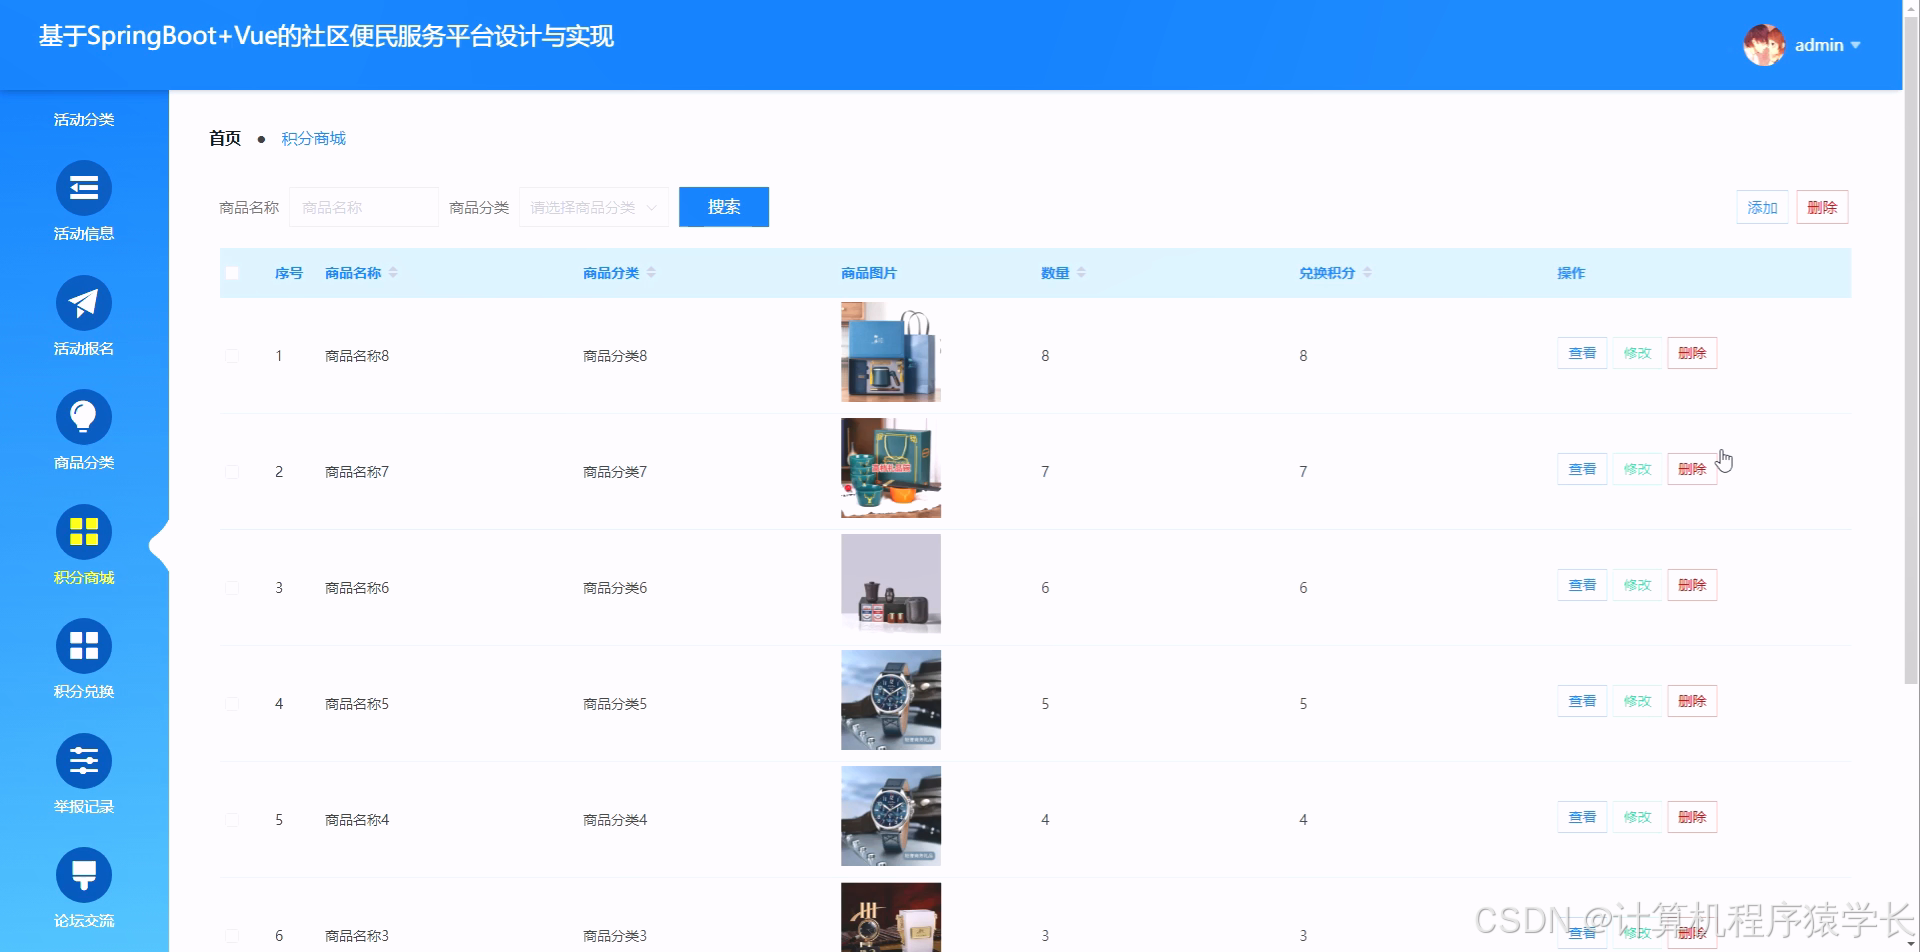Viewport: 1920px width, 952px height.
Task: Open watch image of 商品名称5
Action: coord(891,700)
